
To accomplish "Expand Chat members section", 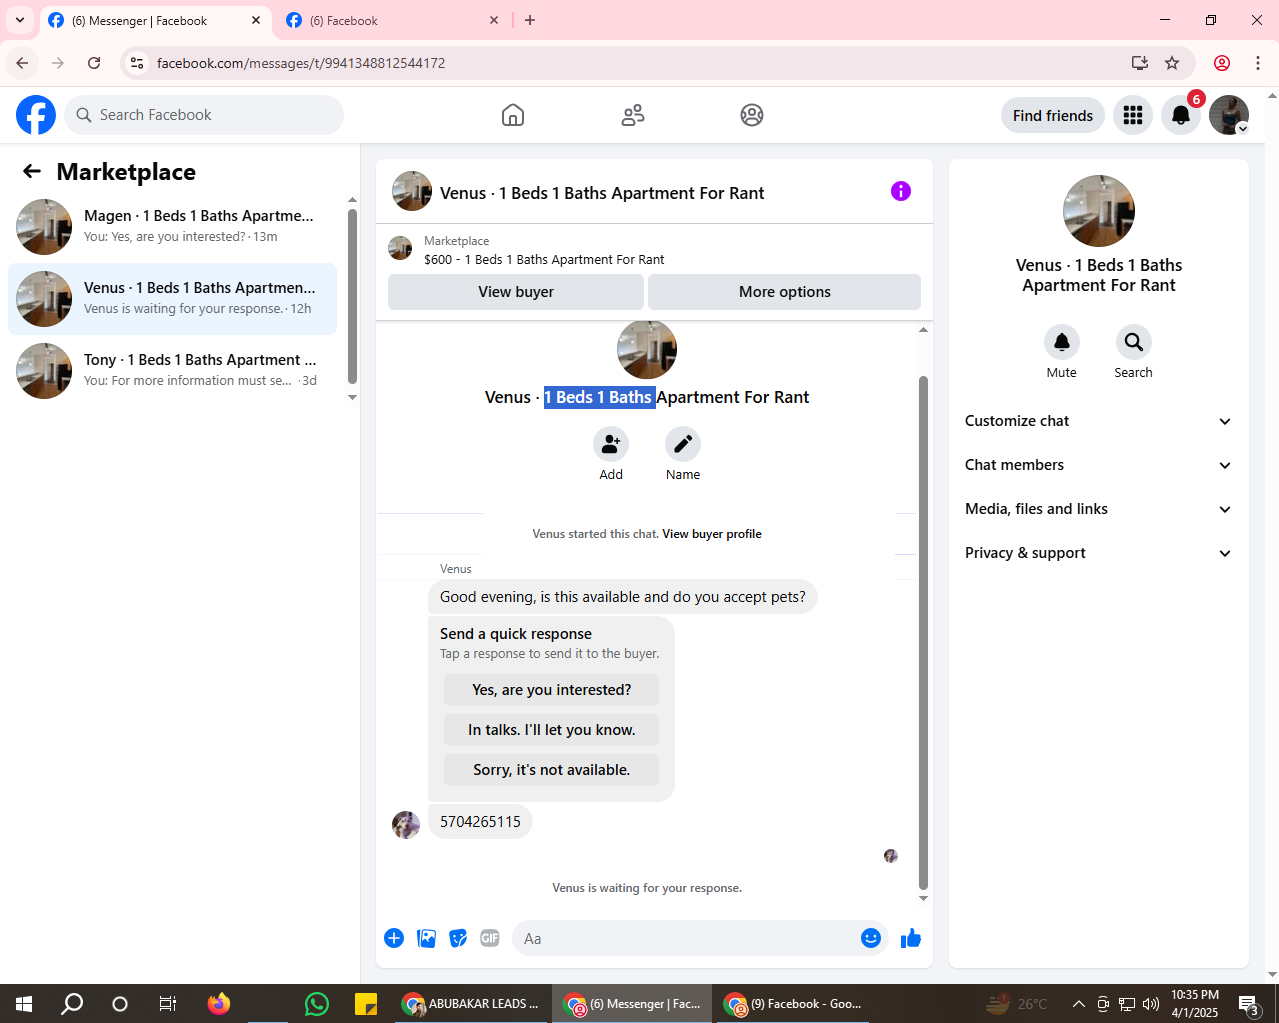I will pos(1099,465).
